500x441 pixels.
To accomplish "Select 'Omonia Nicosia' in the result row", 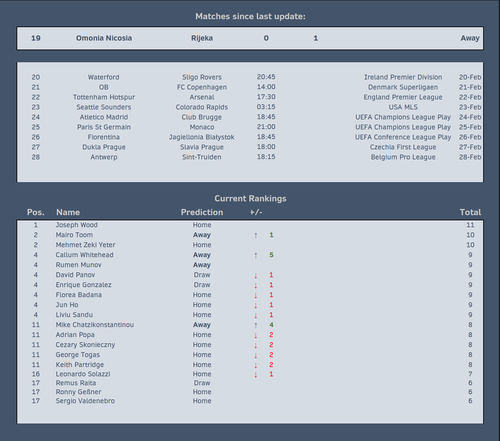I will click(104, 38).
